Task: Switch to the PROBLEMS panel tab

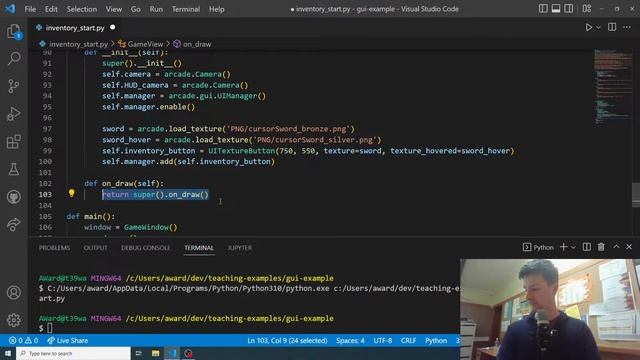Action: (x=54, y=248)
